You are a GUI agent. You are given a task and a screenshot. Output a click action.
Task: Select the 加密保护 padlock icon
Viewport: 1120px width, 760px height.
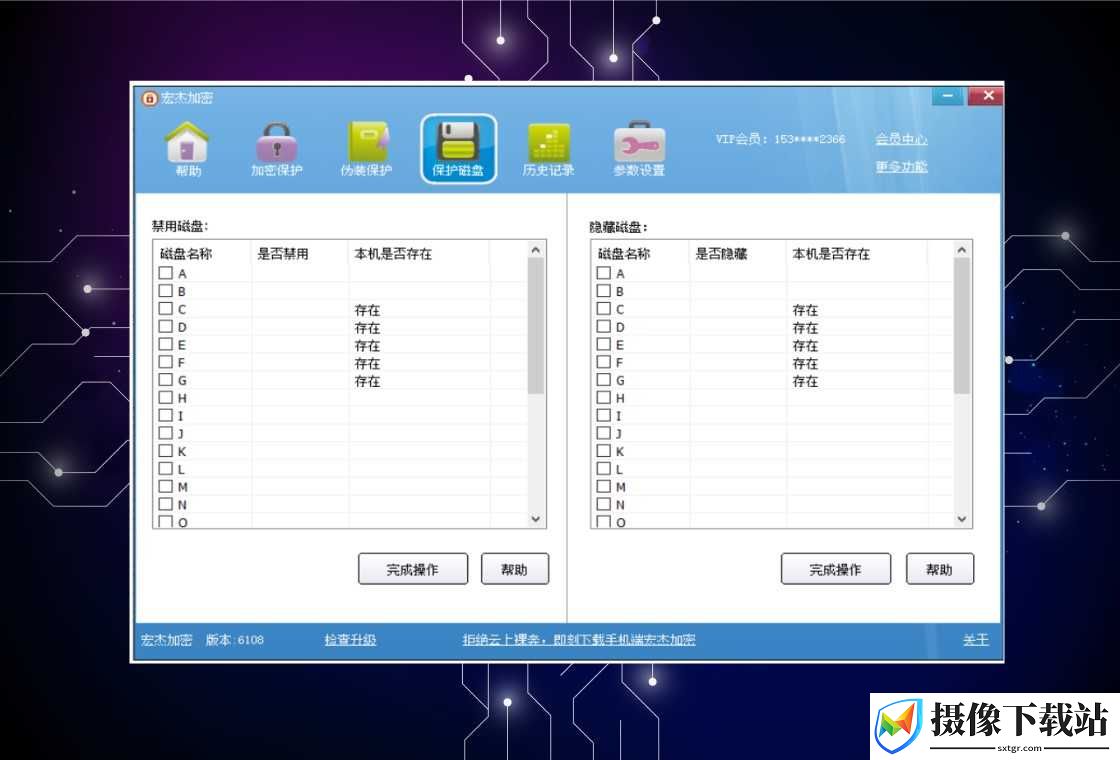[x=276, y=149]
